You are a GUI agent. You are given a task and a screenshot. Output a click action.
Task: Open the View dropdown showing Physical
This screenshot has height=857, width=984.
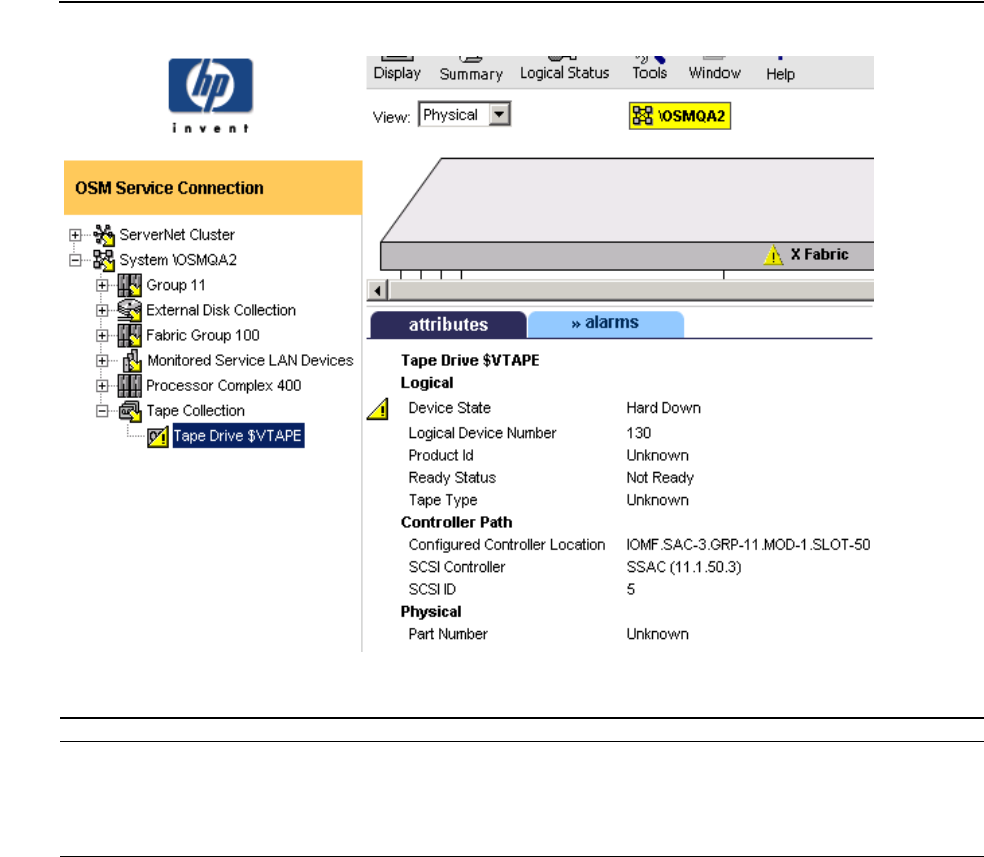502,115
